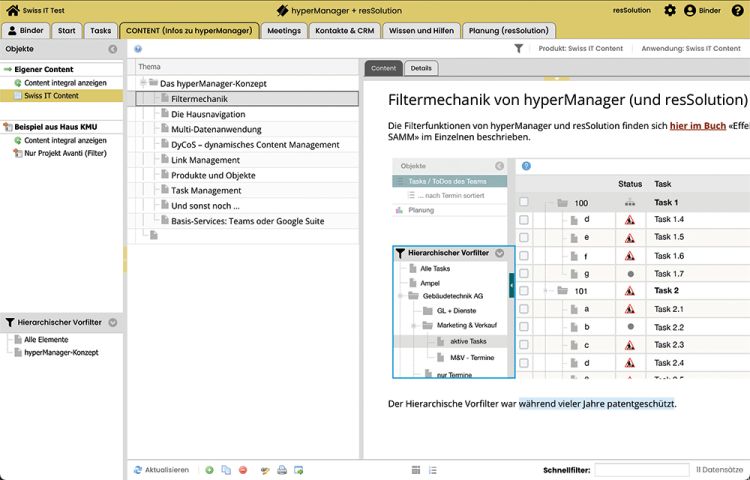Select Swiss IT Content in the Objekte list
Screen dimensions: 750x480
61,96
